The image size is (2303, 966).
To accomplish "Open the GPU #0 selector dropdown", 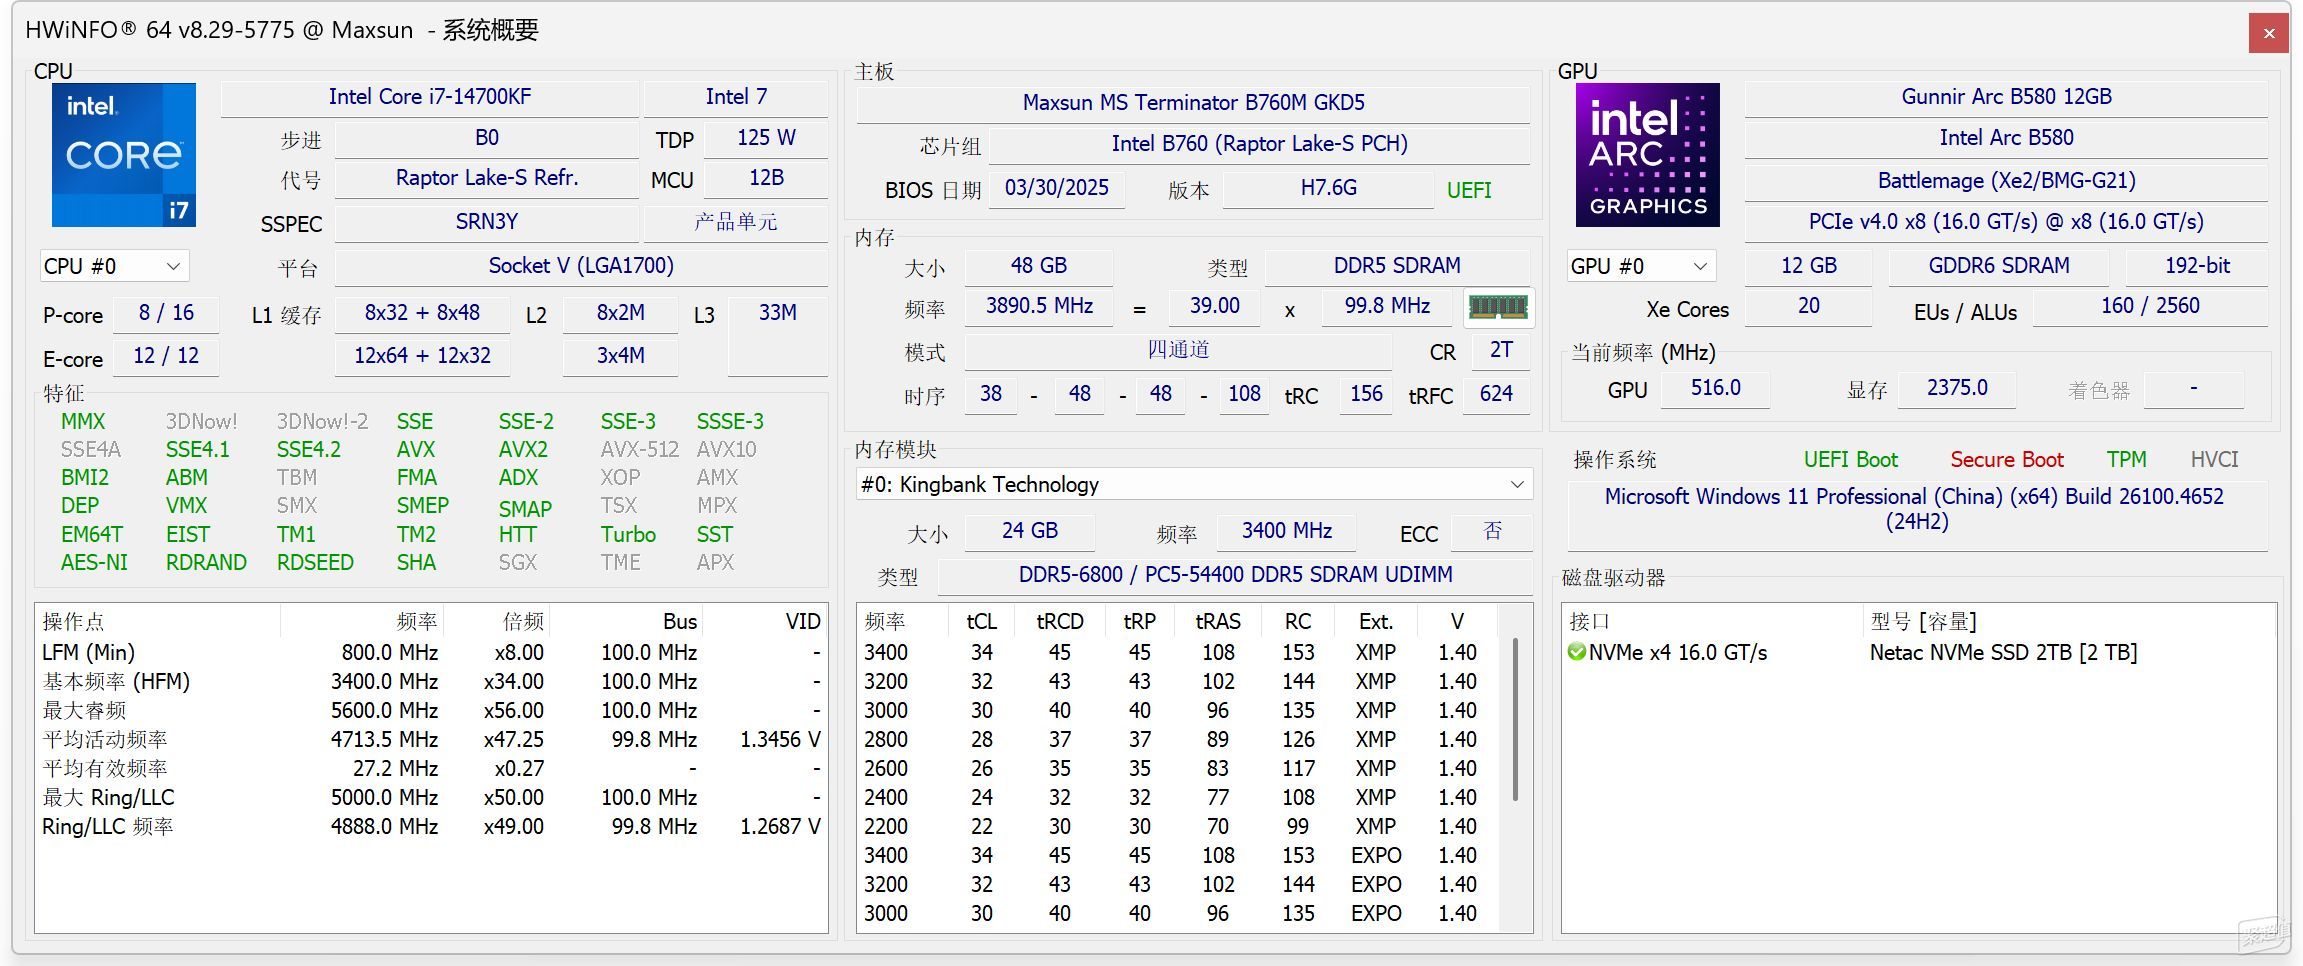I will 1641,266.
